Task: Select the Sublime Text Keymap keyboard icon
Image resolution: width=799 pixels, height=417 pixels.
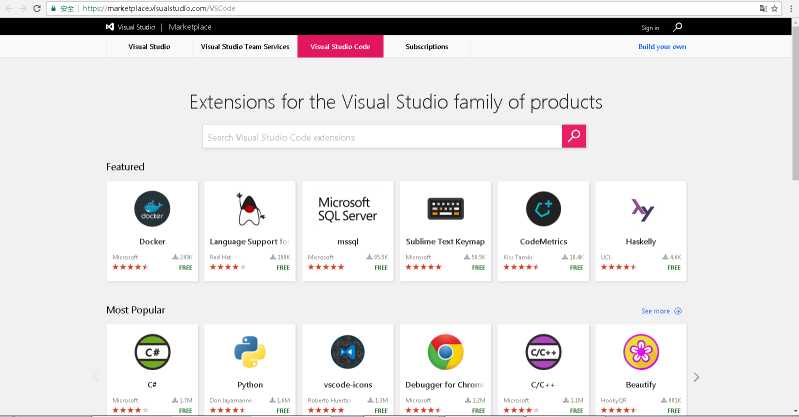Action: [445, 209]
